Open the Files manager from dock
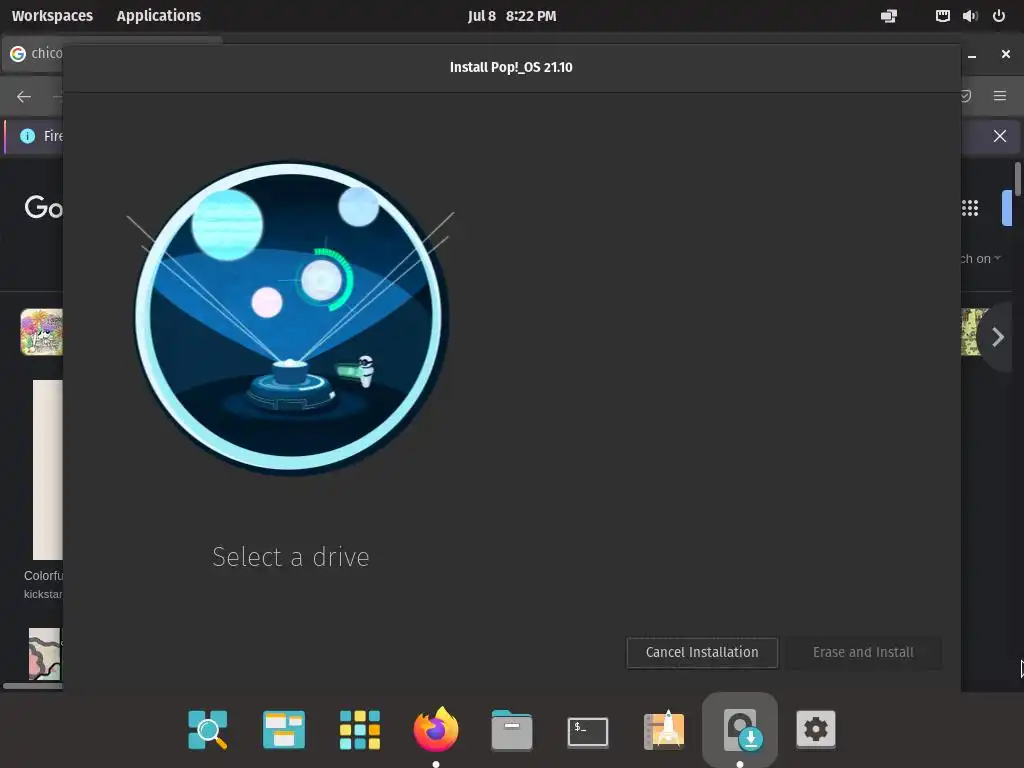 pos(512,729)
